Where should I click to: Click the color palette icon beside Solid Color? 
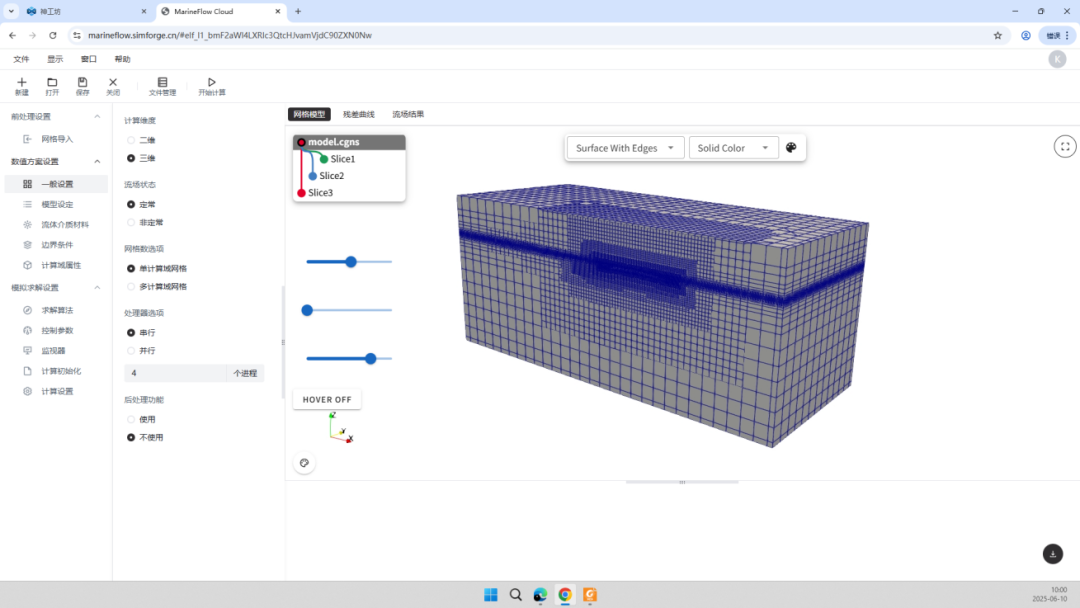pos(791,148)
